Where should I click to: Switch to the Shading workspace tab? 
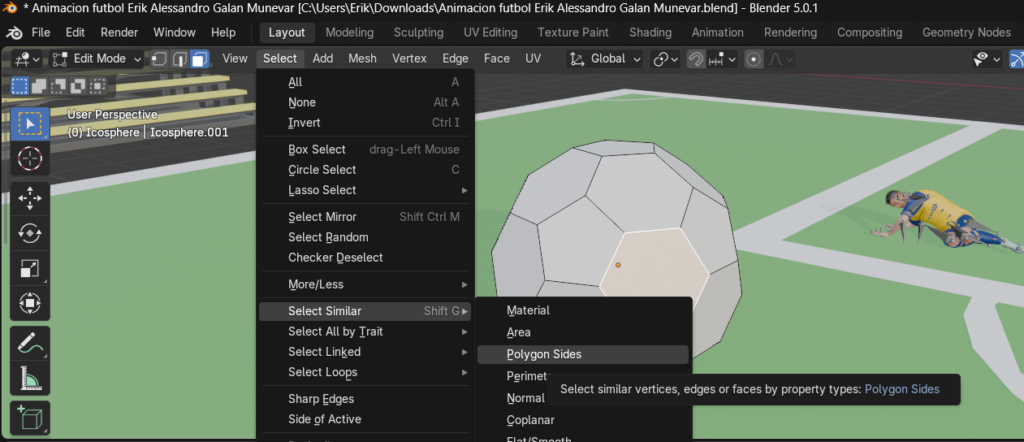(x=650, y=33)
